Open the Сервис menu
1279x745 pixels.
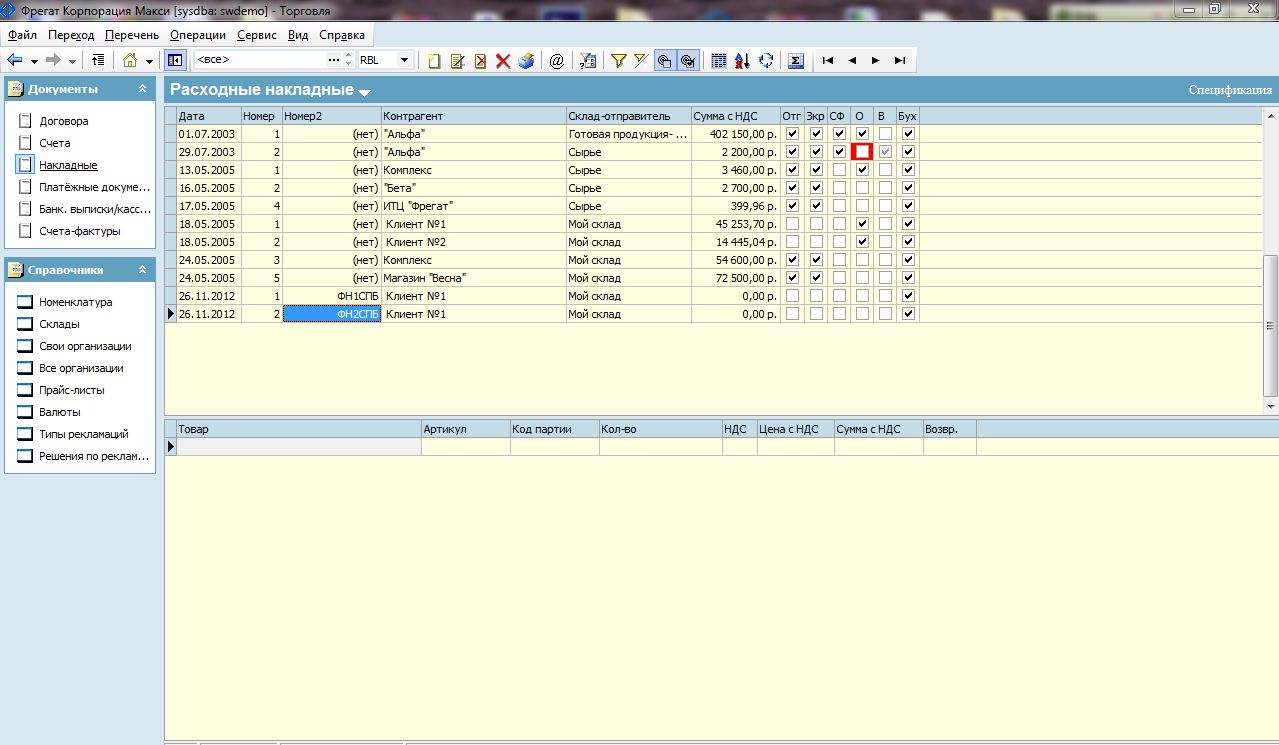click(257, 35)
